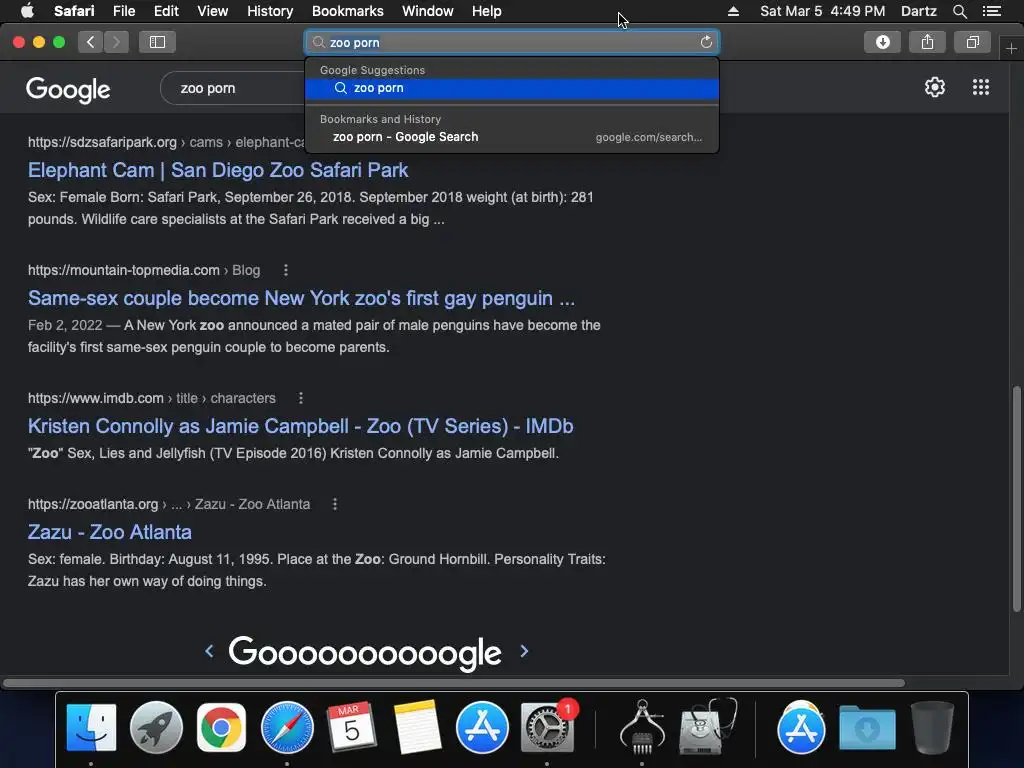Open the Safari downloads list
1024x768 pixels.
pyautogui.click(x=882, y=42)
